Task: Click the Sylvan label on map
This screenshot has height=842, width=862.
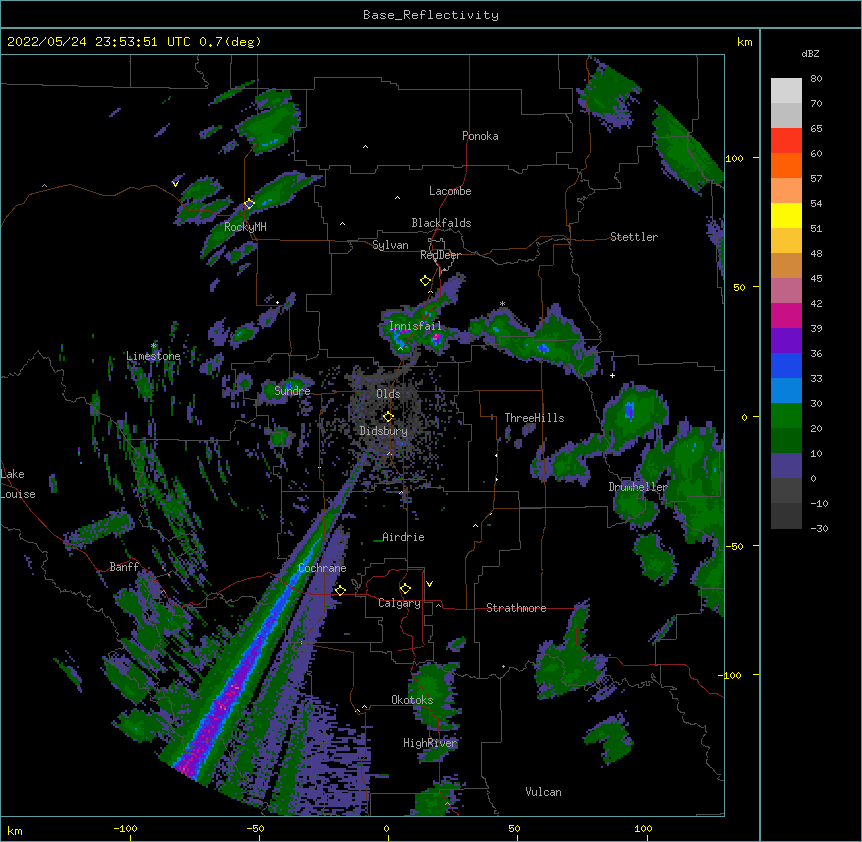Action: [390, 245]
